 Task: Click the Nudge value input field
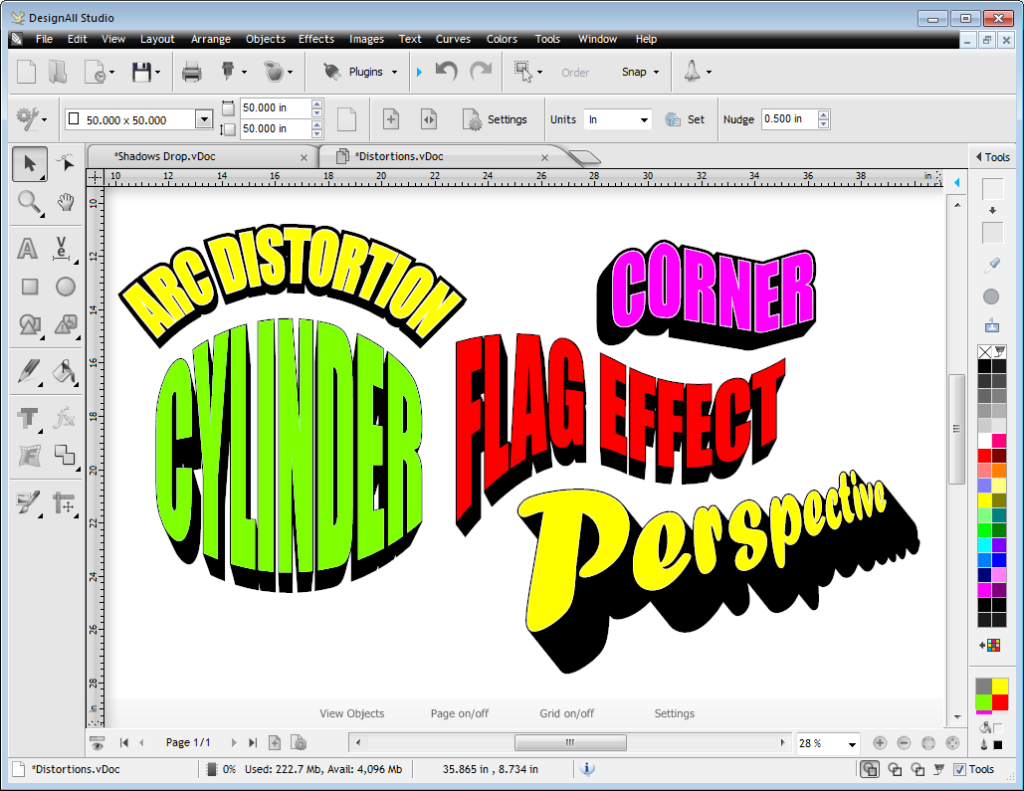(x=788, y=119)
